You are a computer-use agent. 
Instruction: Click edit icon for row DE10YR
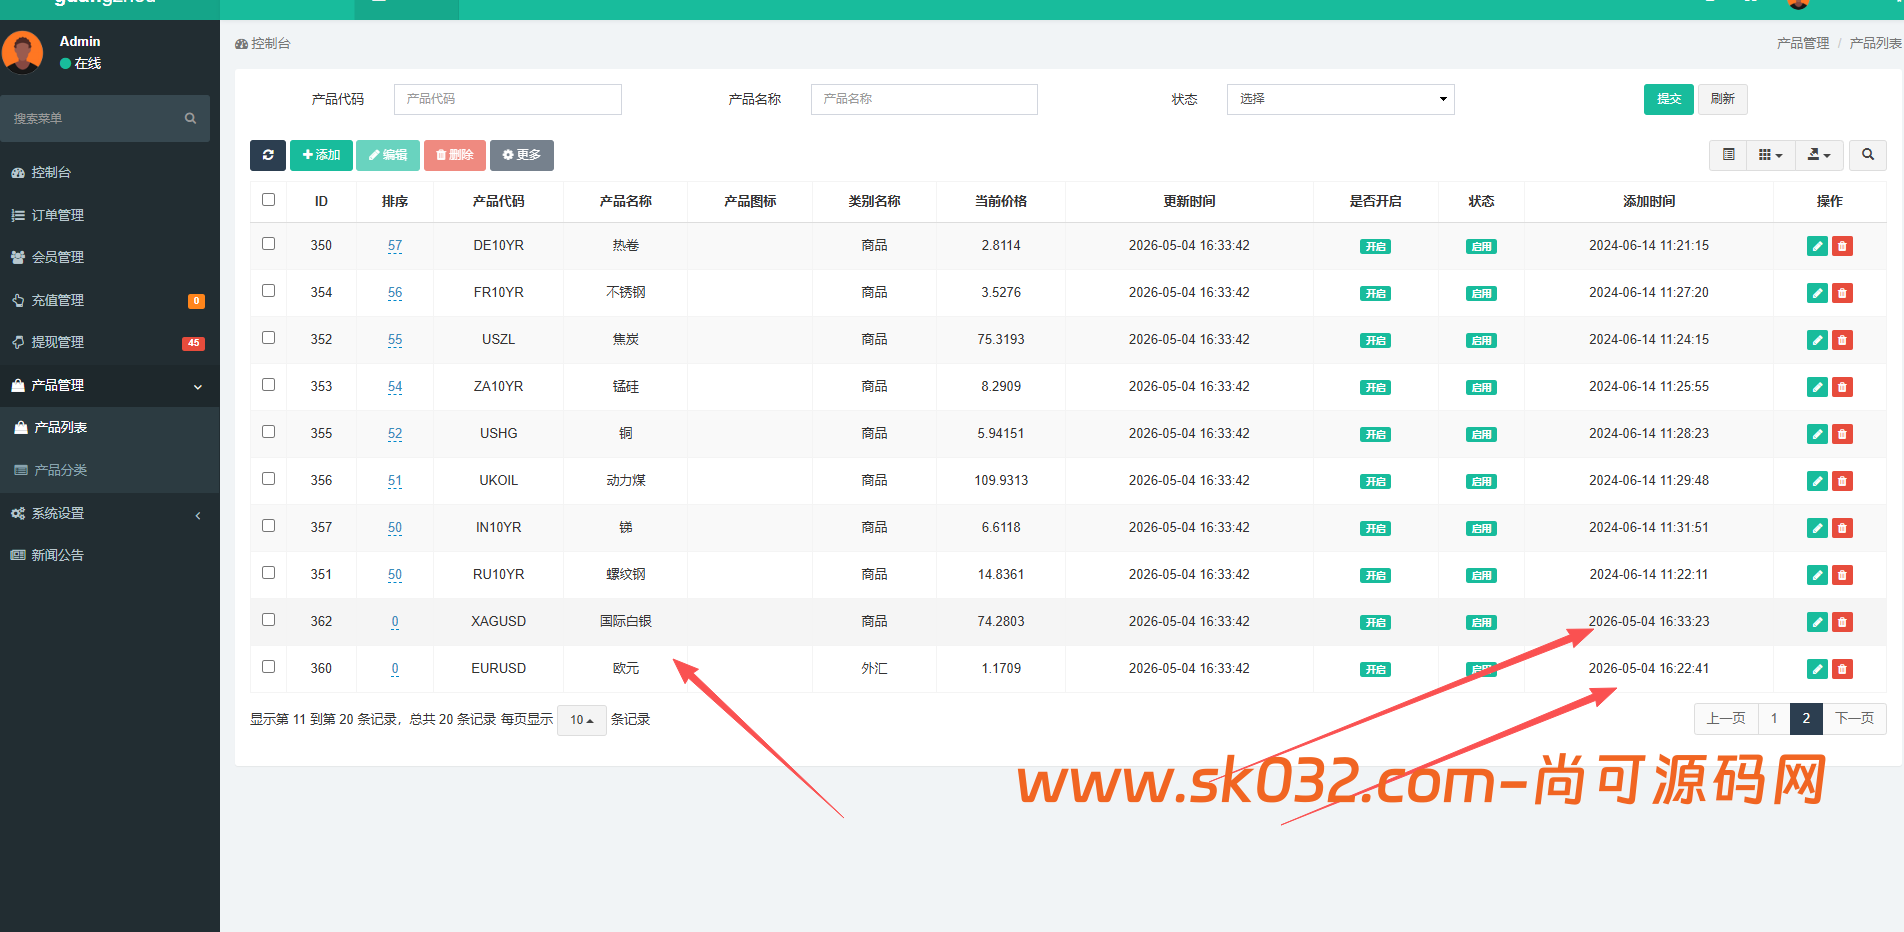point(1818,246)
